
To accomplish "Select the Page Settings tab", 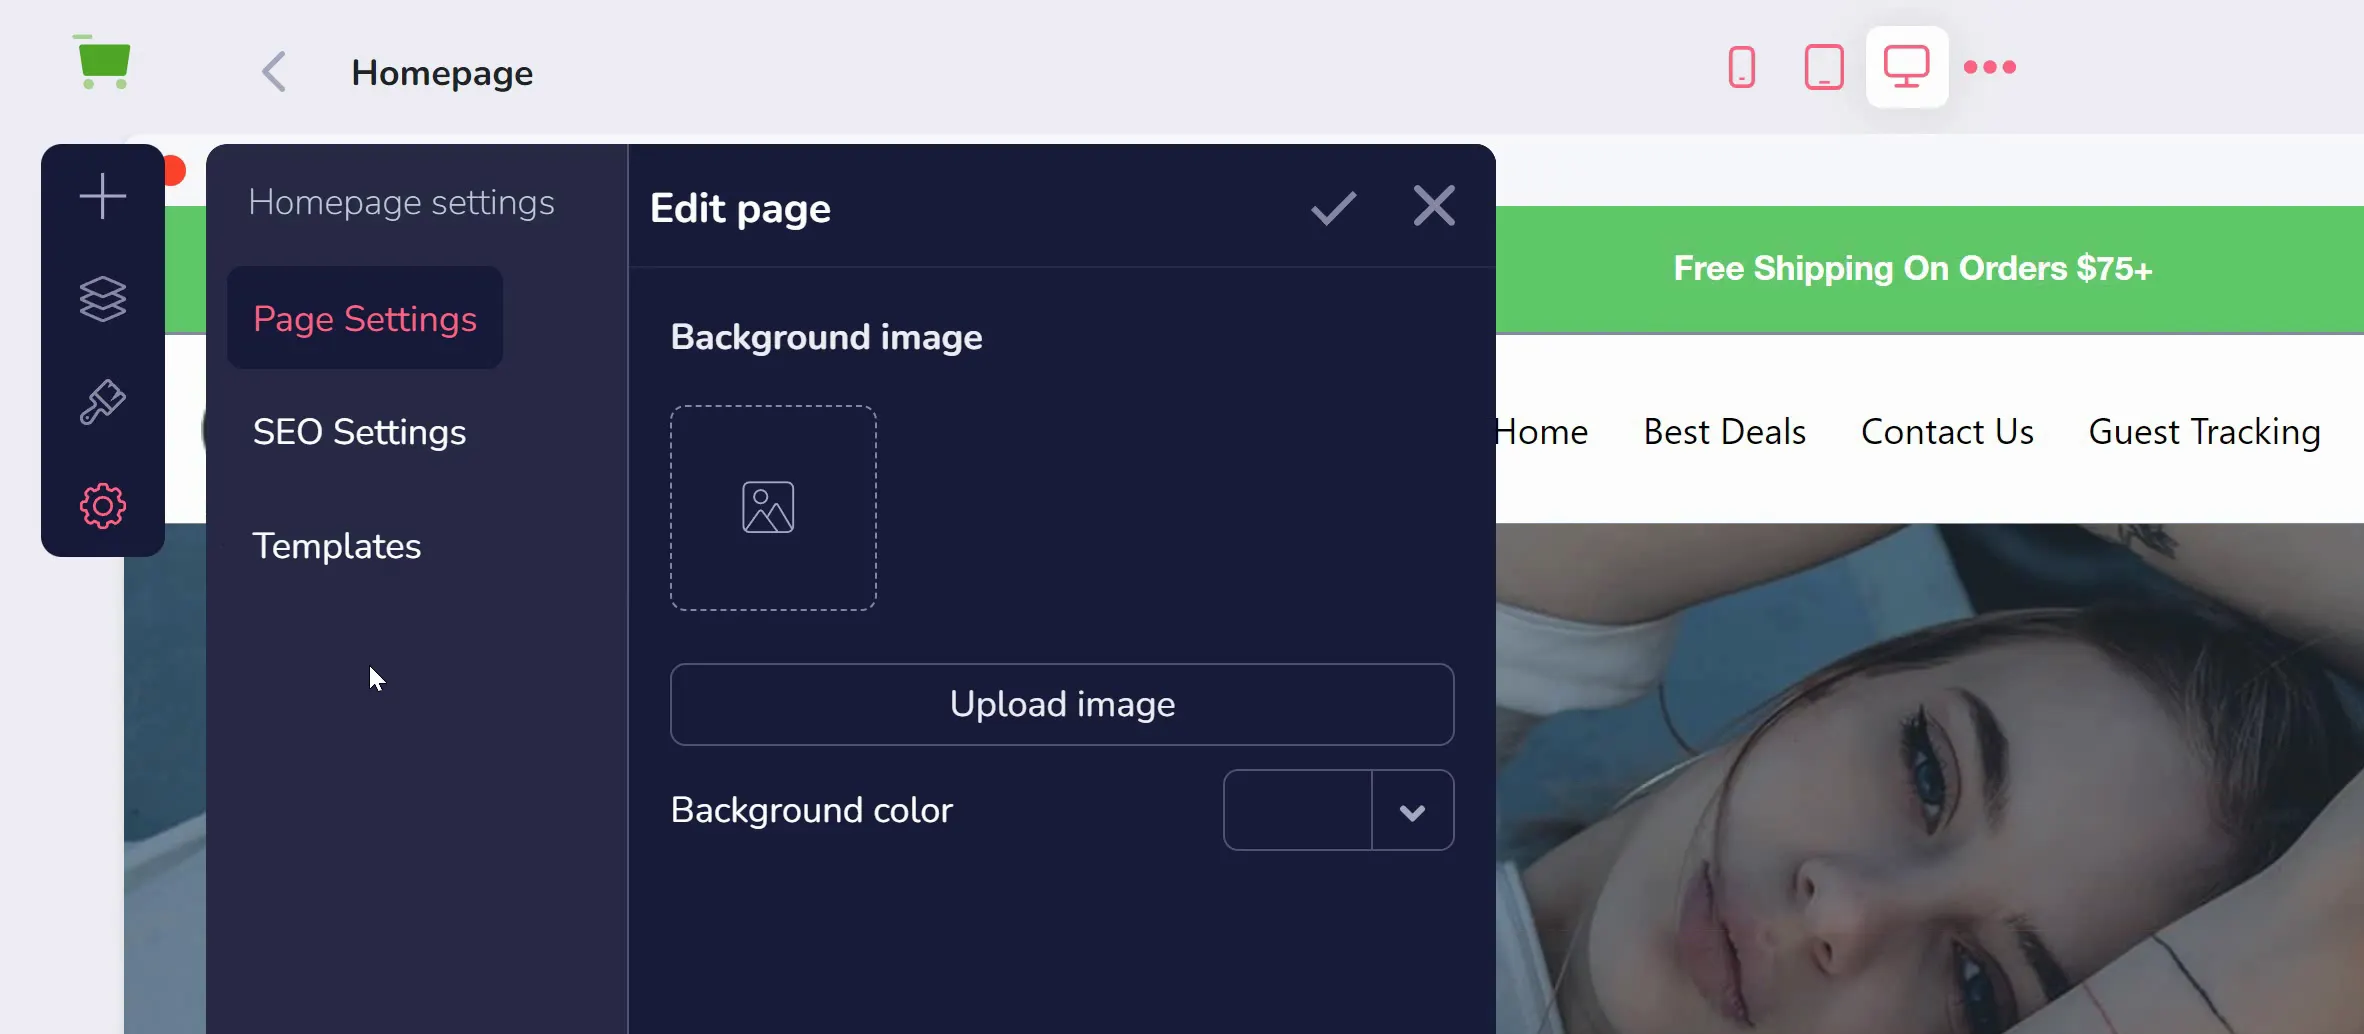I will click(x=365, y=318).
